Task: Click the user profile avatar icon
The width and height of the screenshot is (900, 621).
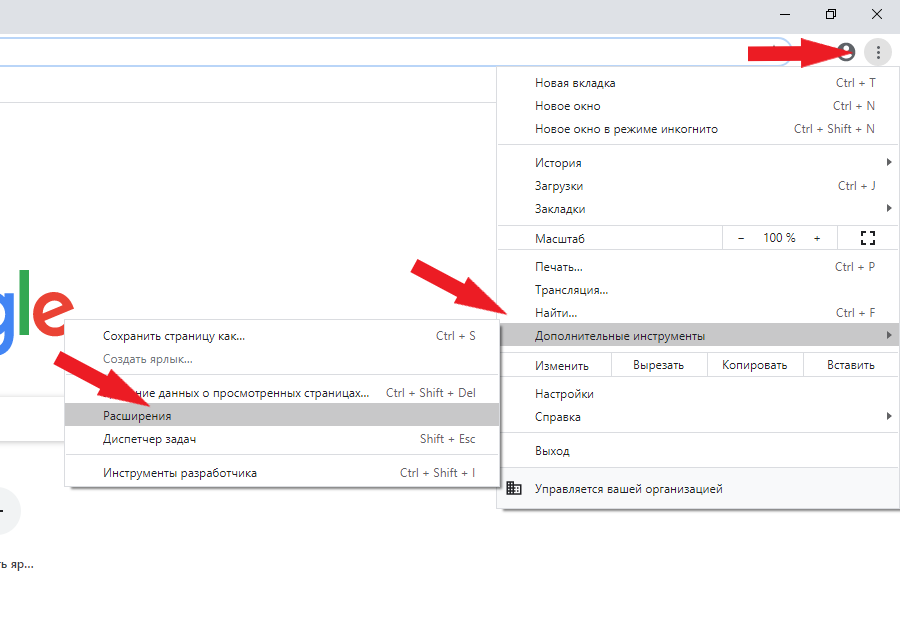Action: [846, 51]
